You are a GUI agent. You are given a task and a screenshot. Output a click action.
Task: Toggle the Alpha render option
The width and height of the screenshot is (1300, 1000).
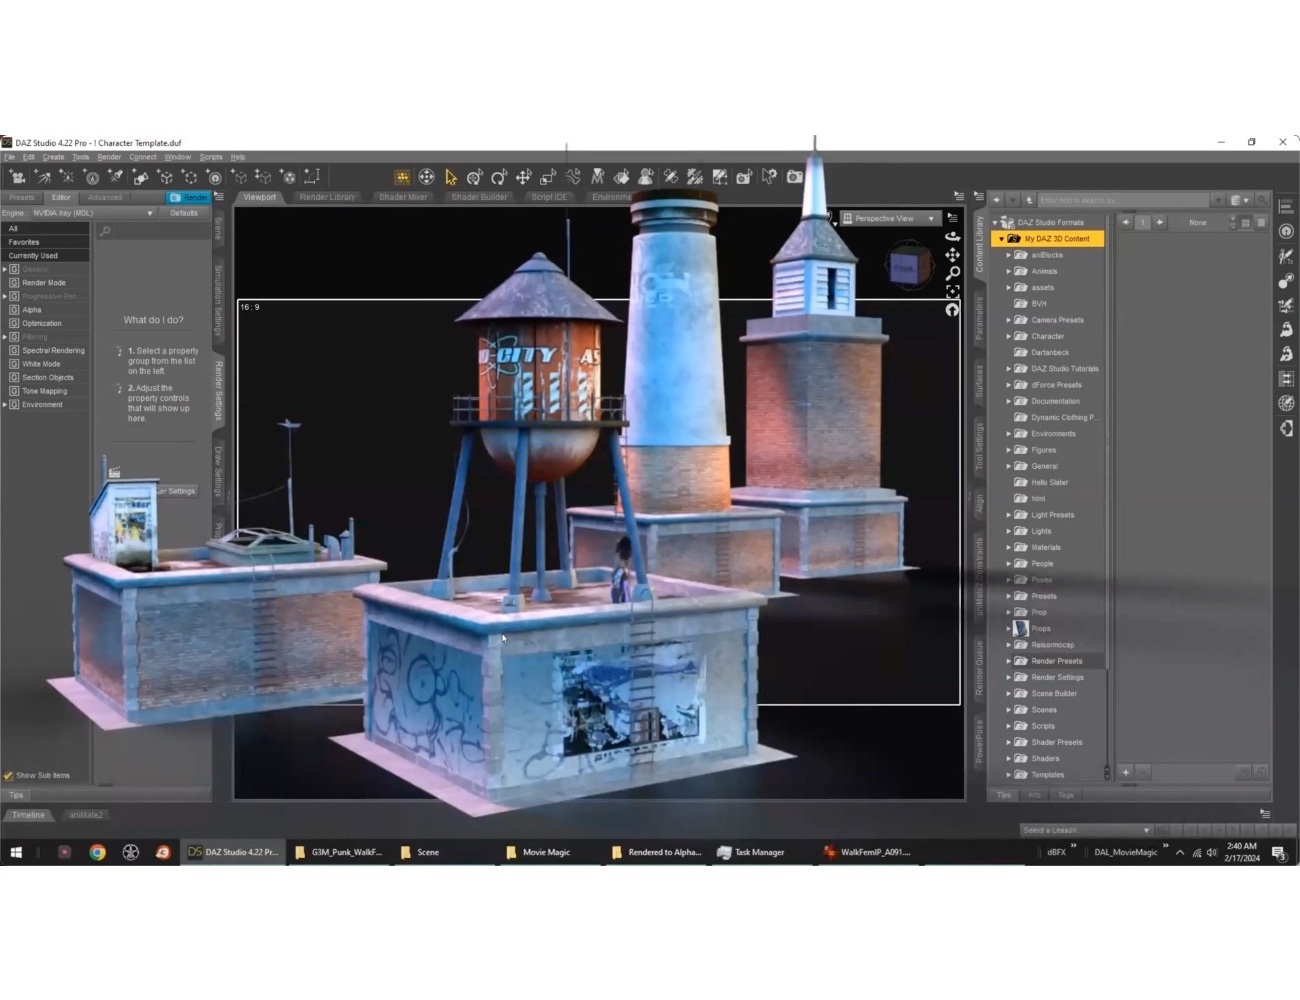31,309
